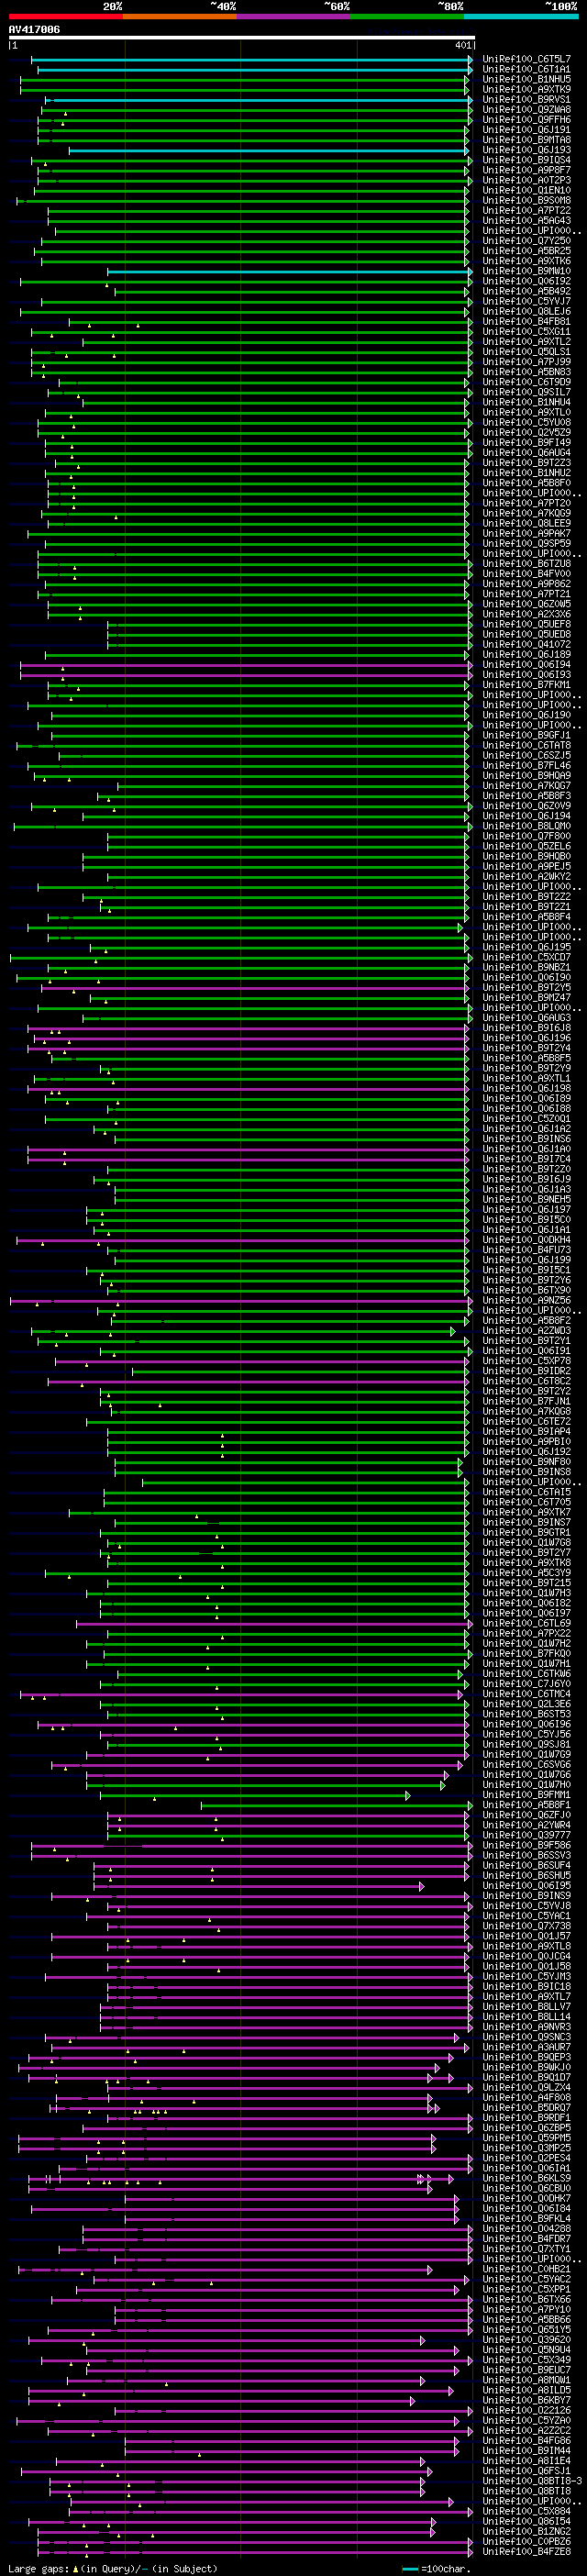Screen dimensions: 587x2576
Task: Select the UniRef100_C0PBZ6 label
Action: coord(527,2541)
